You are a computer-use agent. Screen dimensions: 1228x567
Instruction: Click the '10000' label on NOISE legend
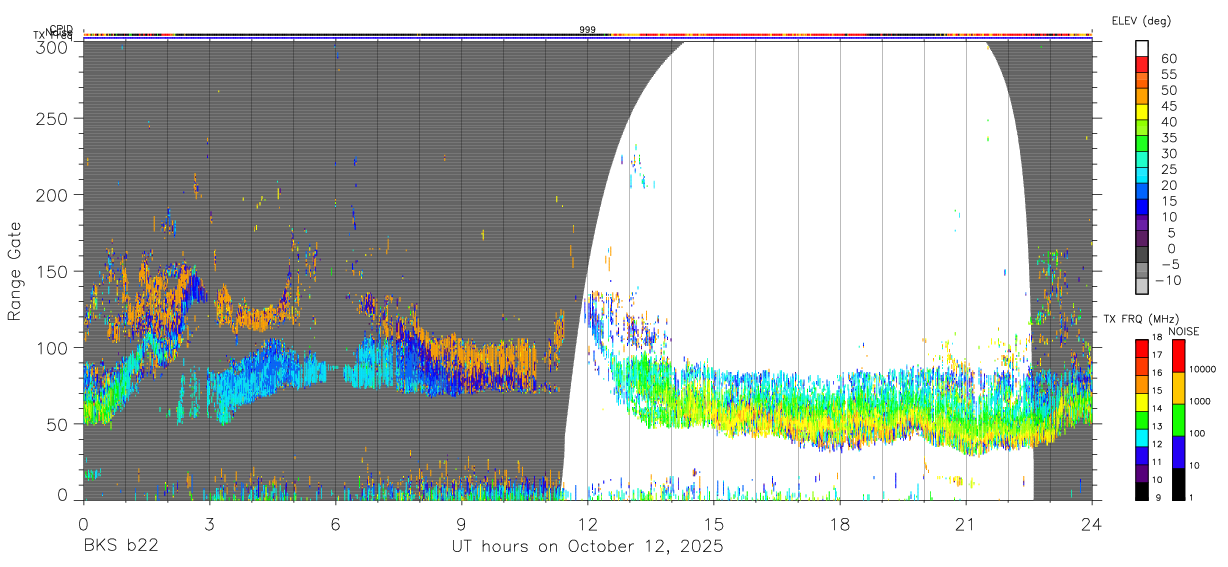1205,369
